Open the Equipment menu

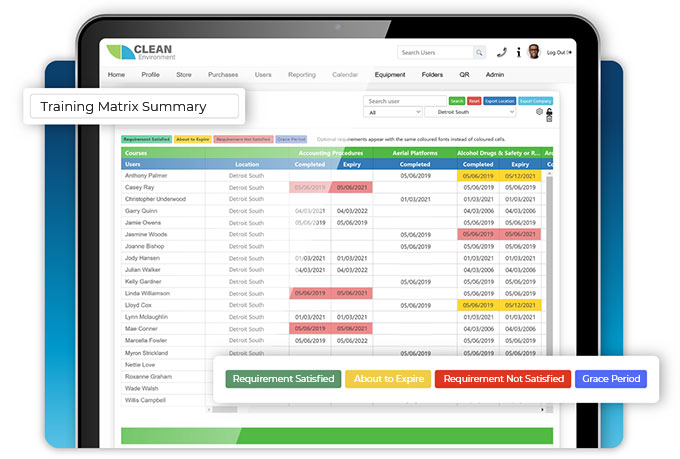point(390,74)
